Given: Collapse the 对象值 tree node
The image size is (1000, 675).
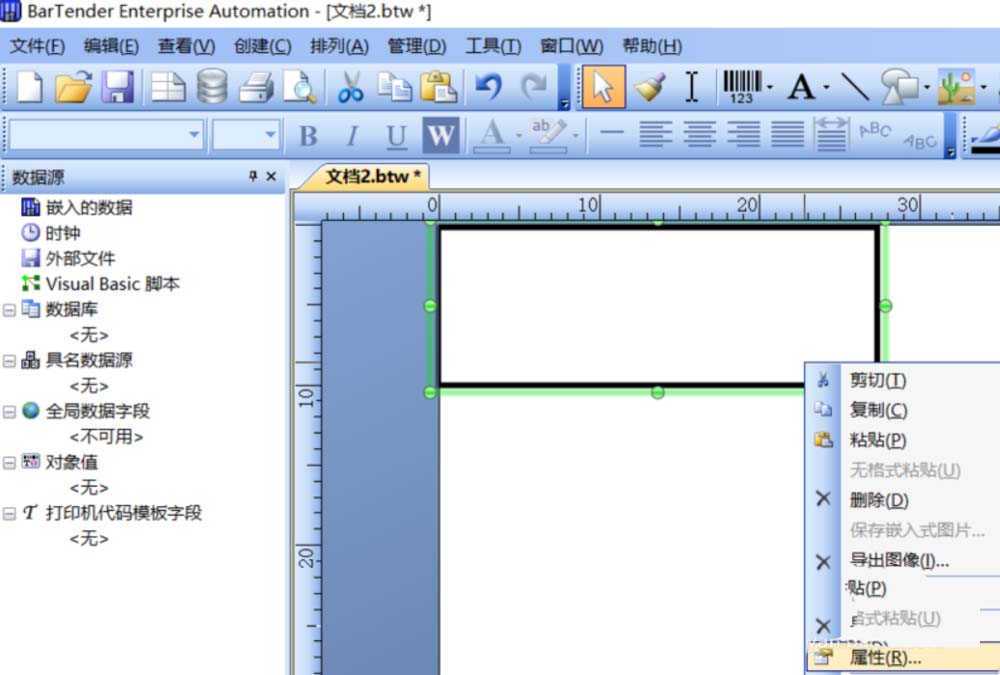Looking at the screenshot, I should point(9,462).
